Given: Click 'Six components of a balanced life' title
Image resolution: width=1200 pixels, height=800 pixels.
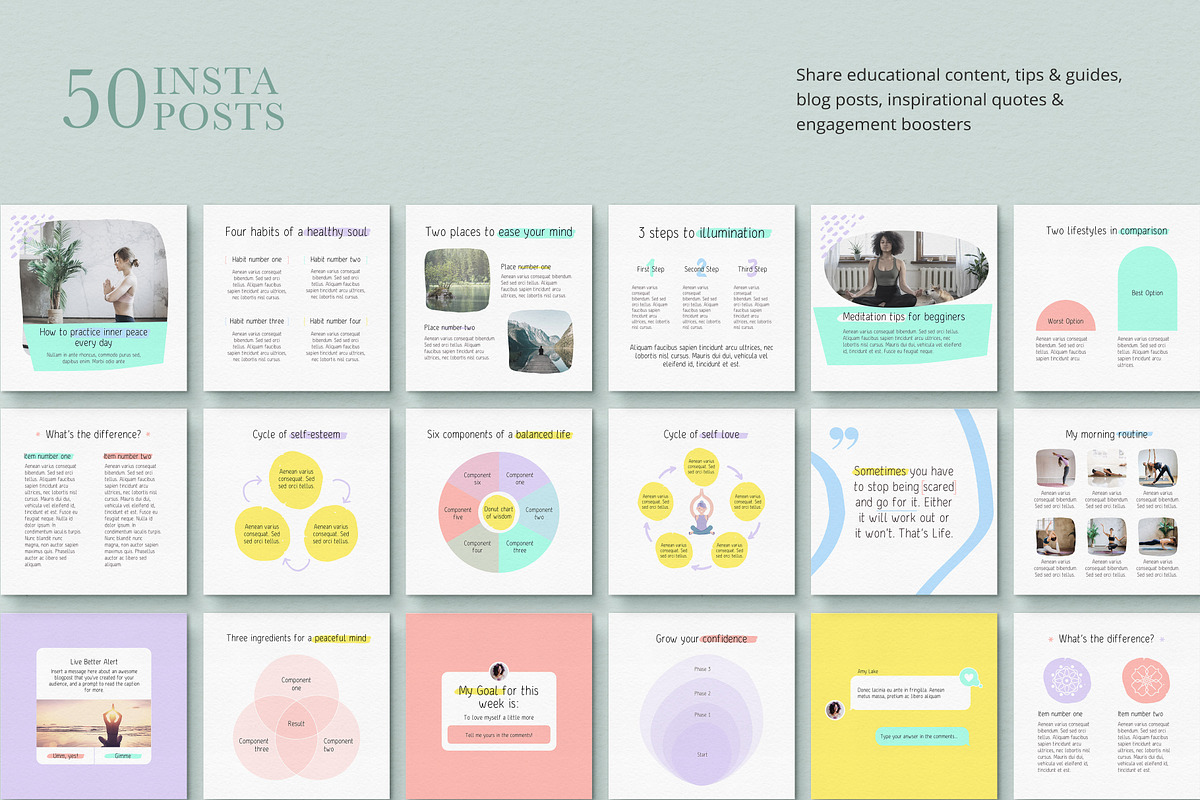Looking at the screenshot, I should pos(498,435).
